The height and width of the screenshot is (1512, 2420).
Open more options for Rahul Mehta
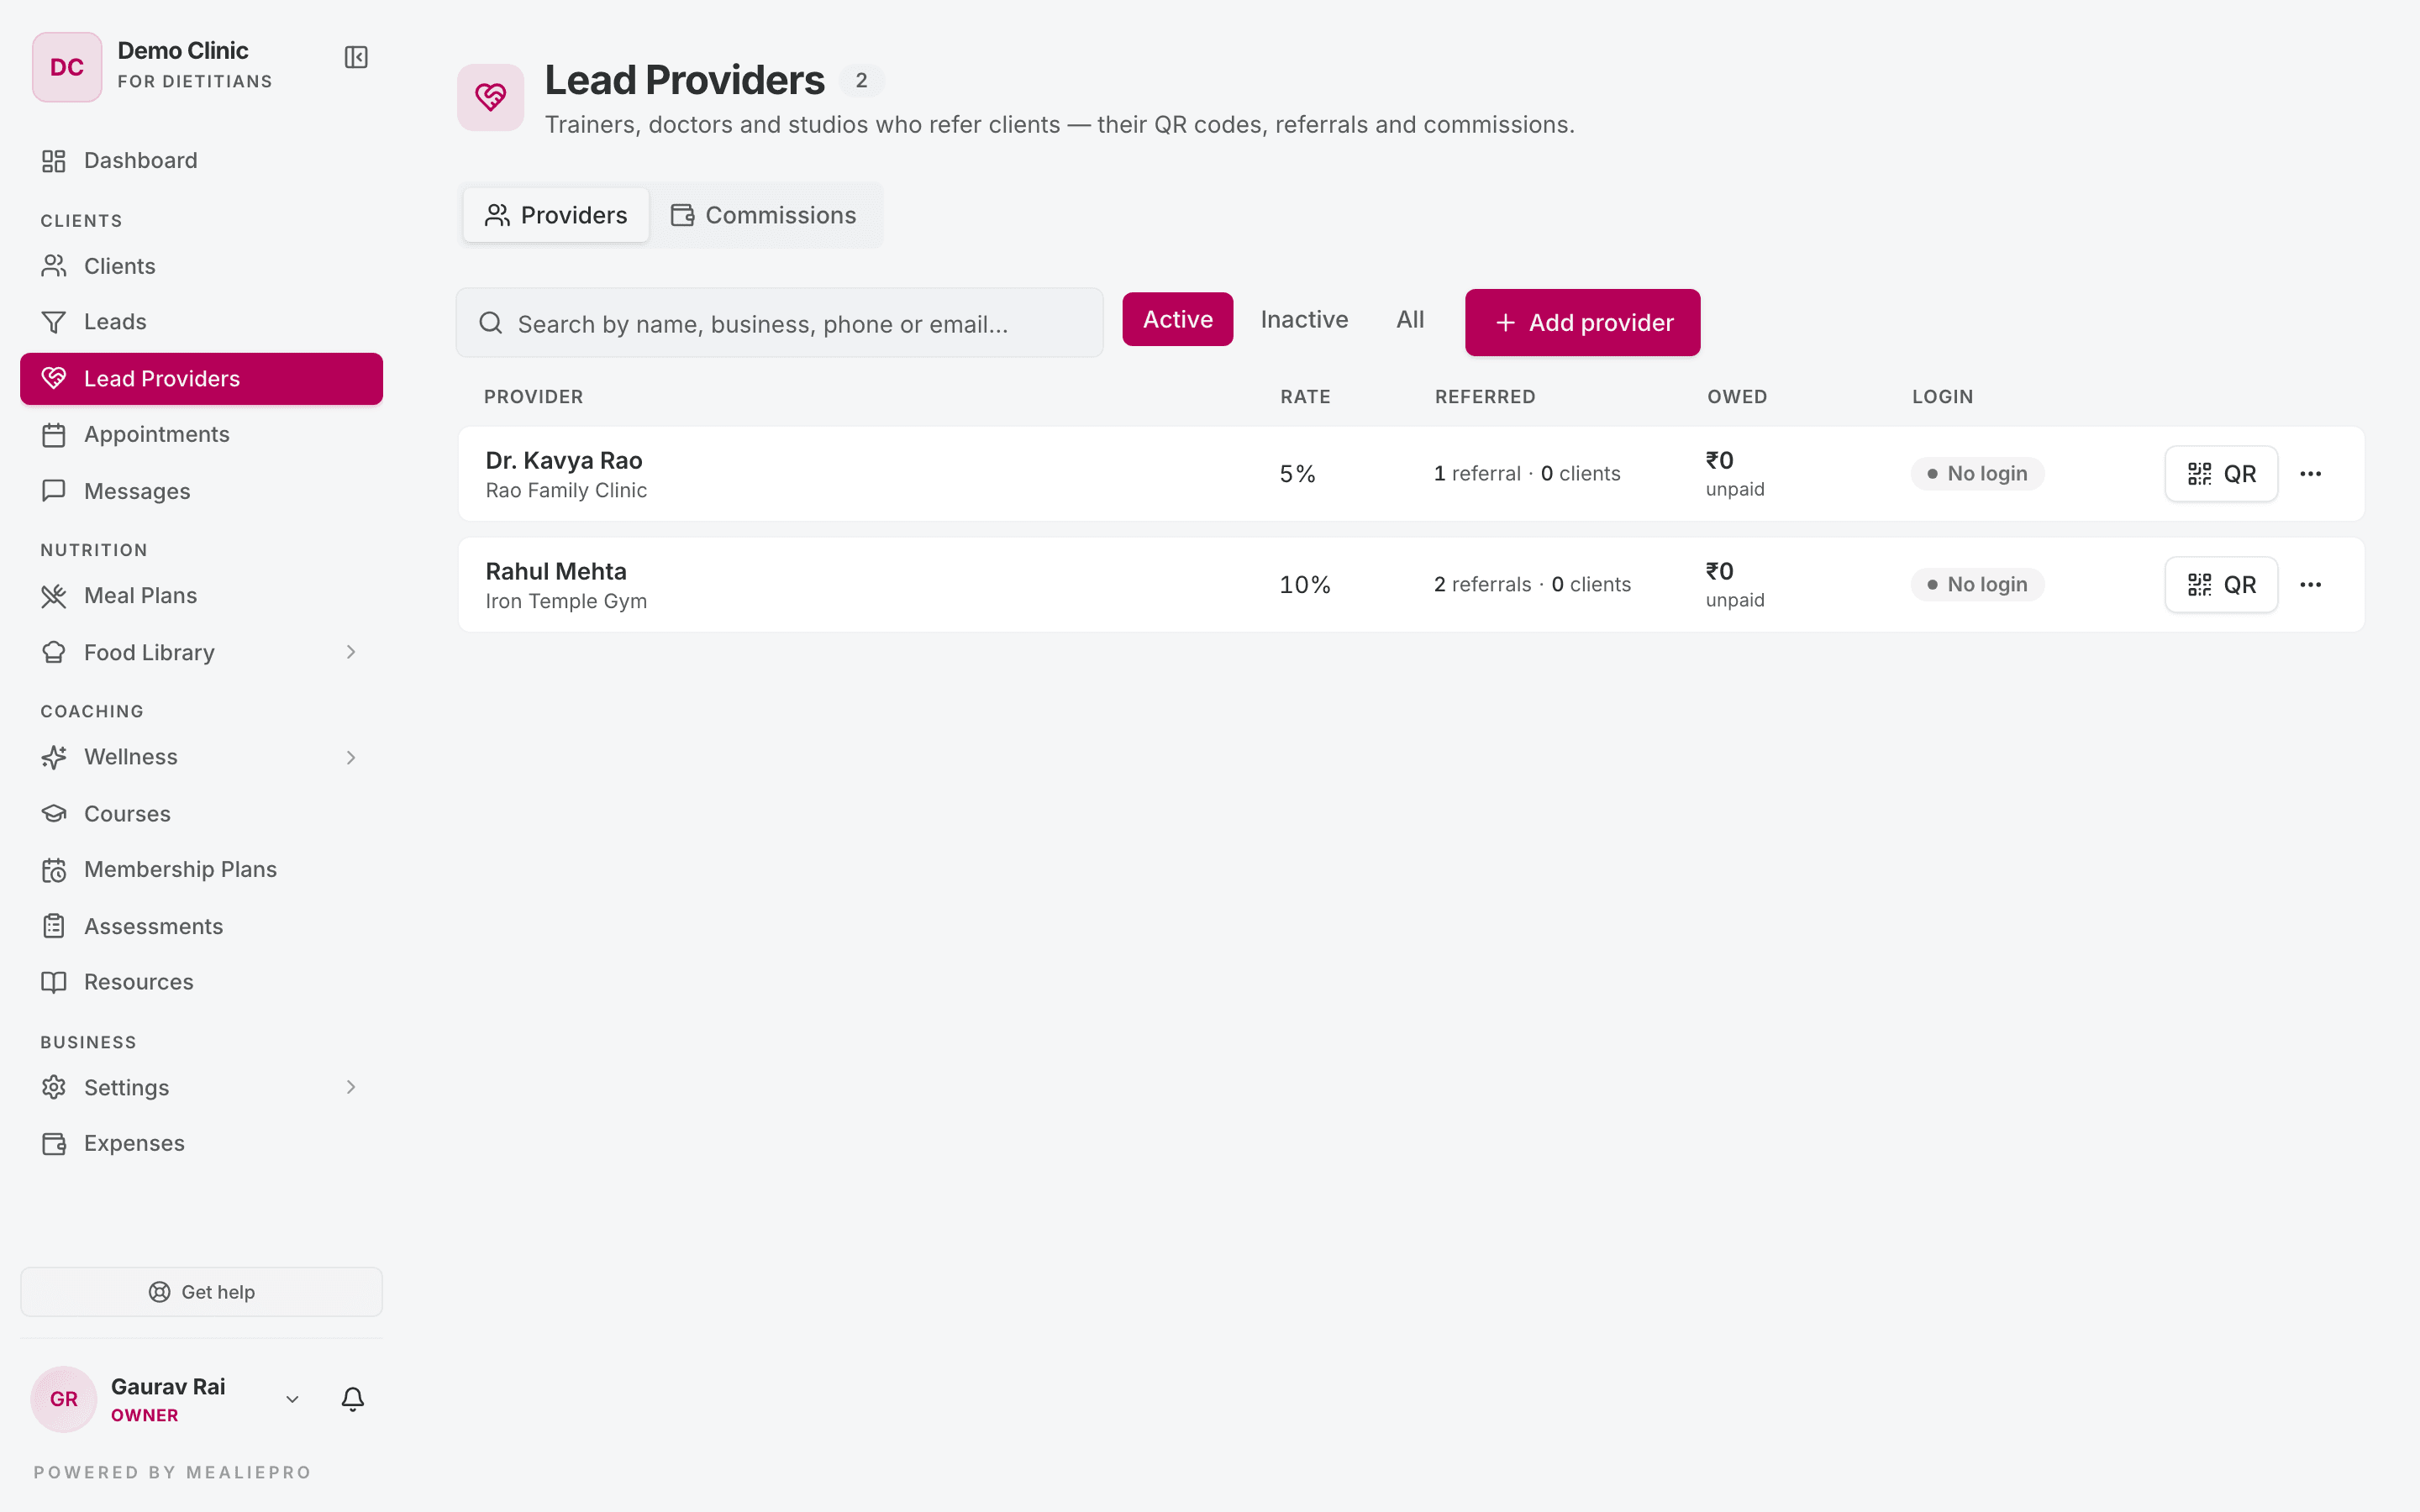click(2310, 585)
